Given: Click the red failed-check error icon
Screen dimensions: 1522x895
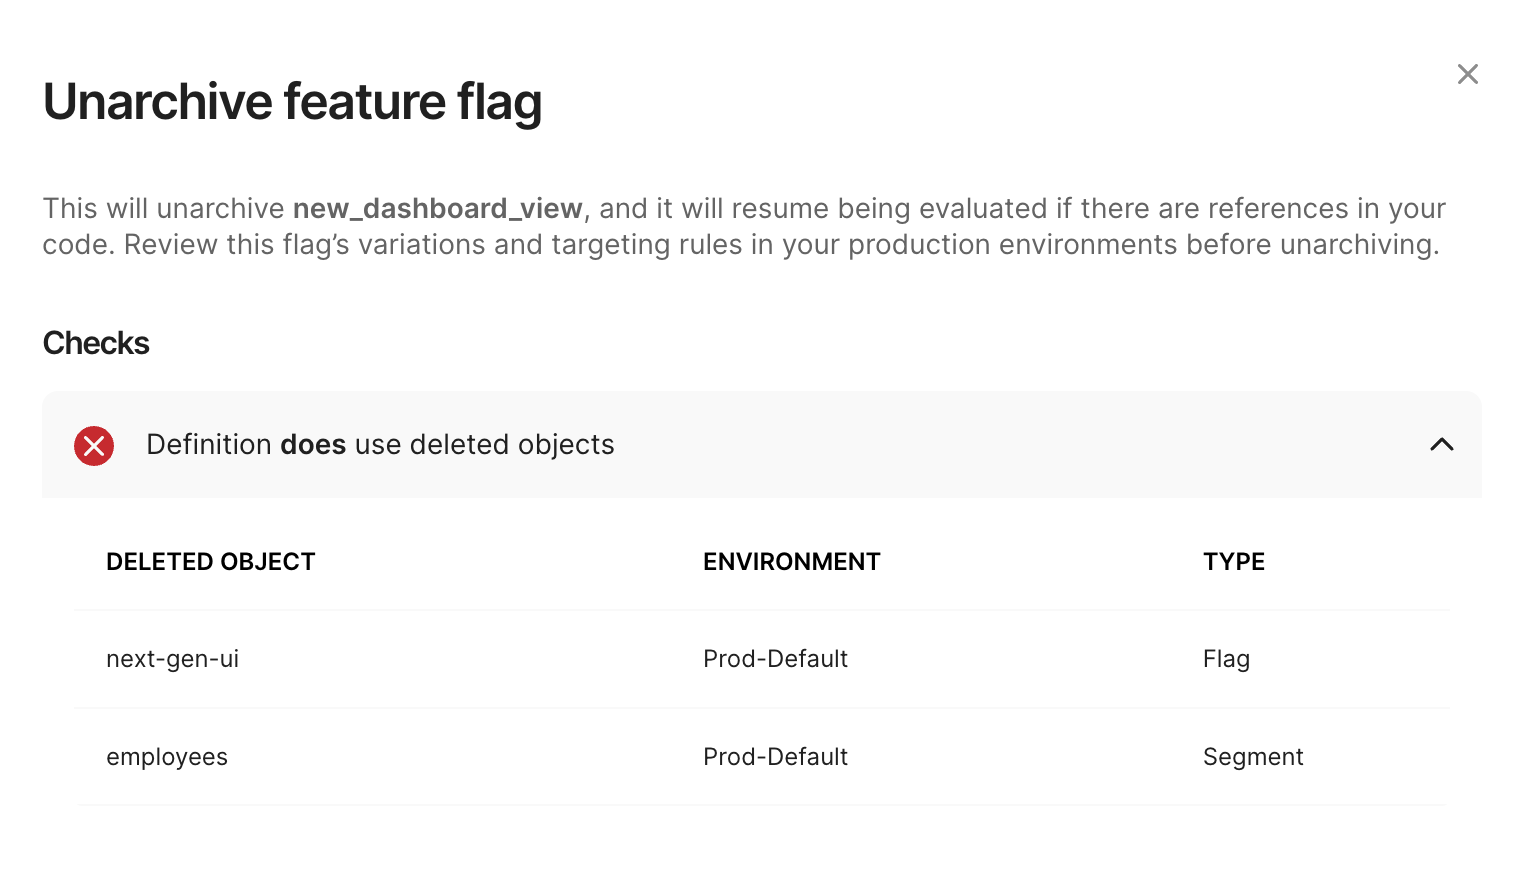Looking at the screenshot, I should [x=94, y=445].
